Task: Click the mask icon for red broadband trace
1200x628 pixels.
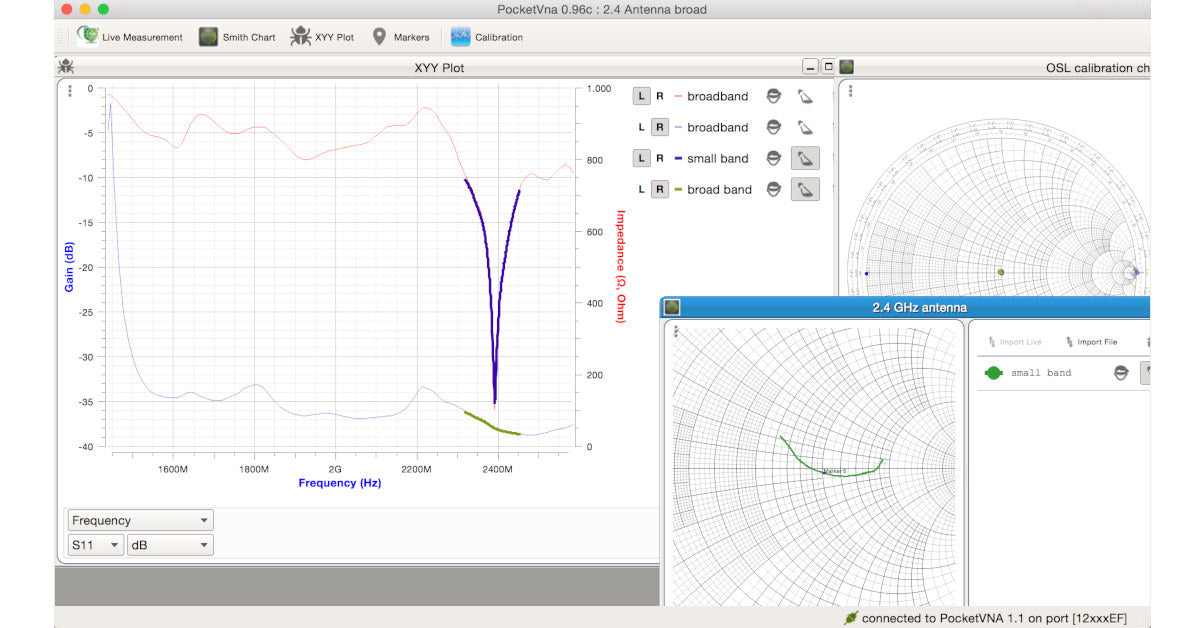Action: point(773,97)
